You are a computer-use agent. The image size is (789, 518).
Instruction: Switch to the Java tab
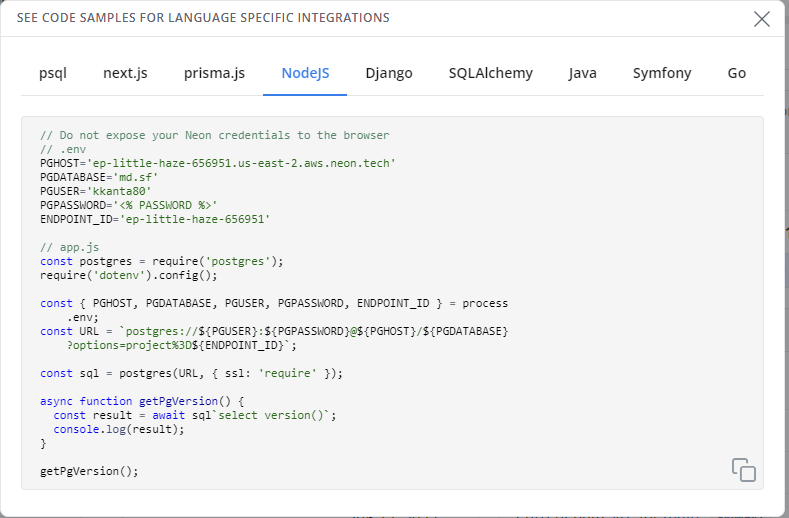pyautogui.click(x=583, y=73)
